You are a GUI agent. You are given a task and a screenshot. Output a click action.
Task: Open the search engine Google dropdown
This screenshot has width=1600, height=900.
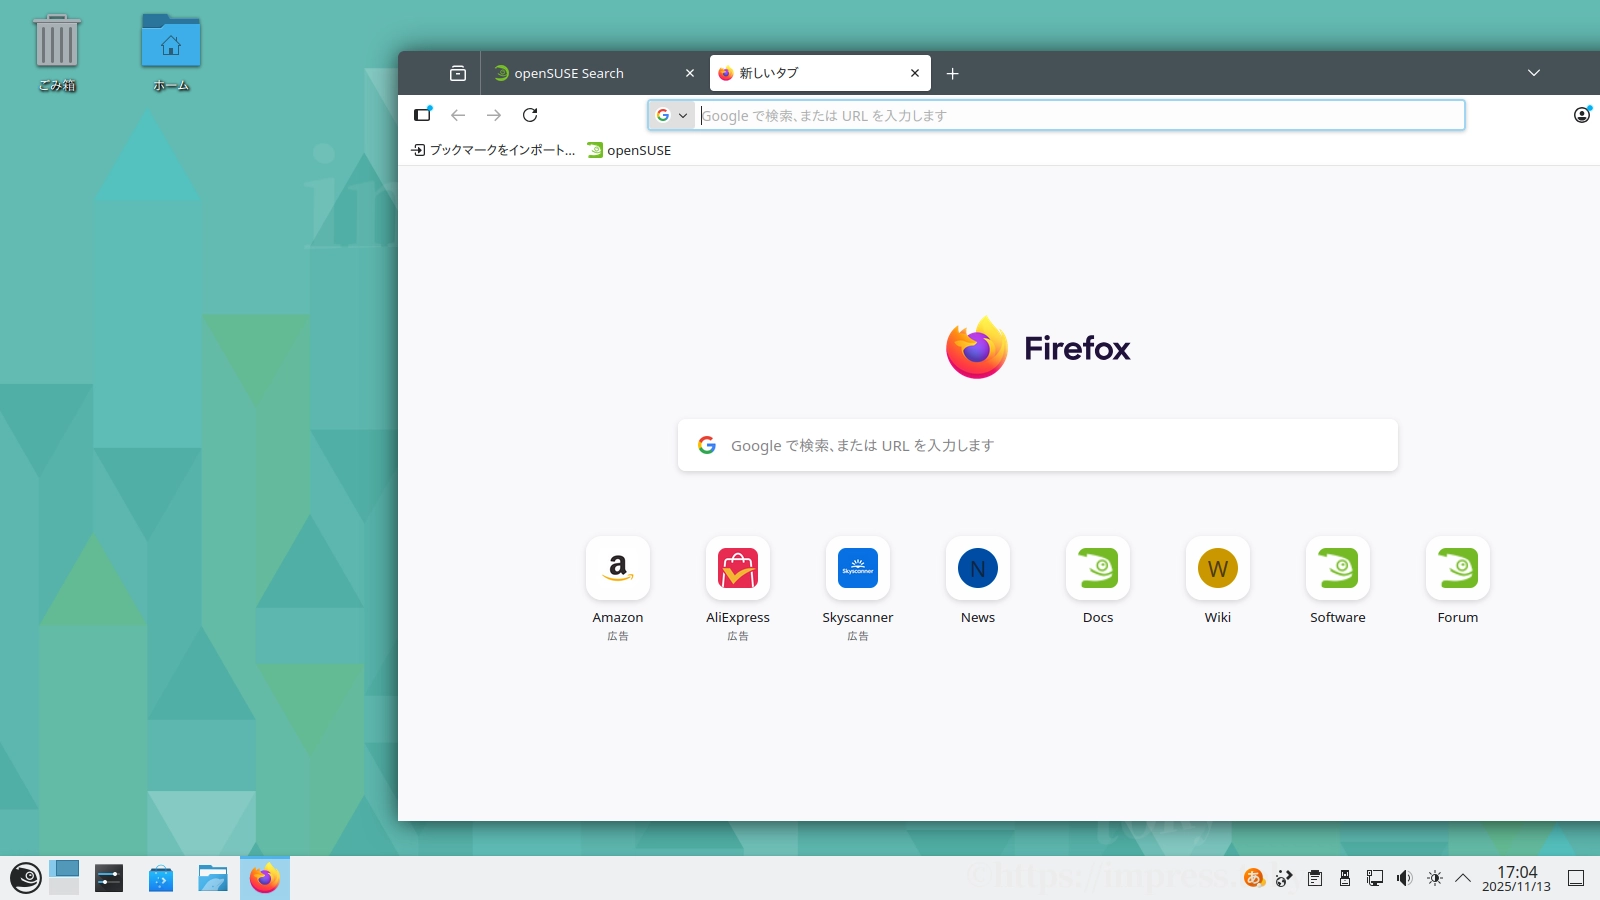(671, 115)
